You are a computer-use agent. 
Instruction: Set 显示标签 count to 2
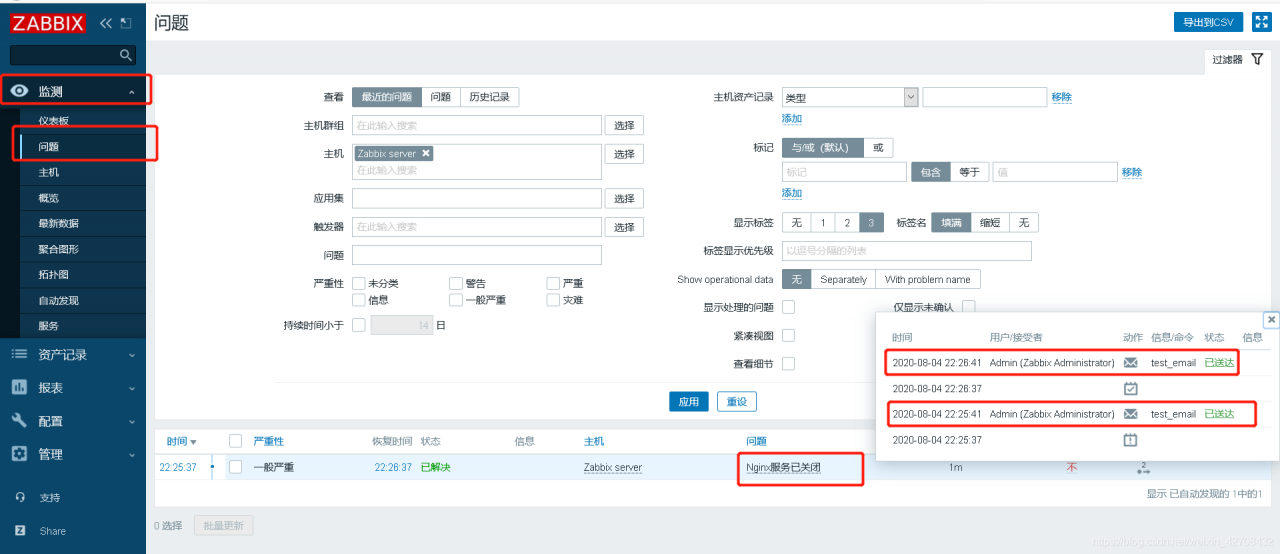846,222
